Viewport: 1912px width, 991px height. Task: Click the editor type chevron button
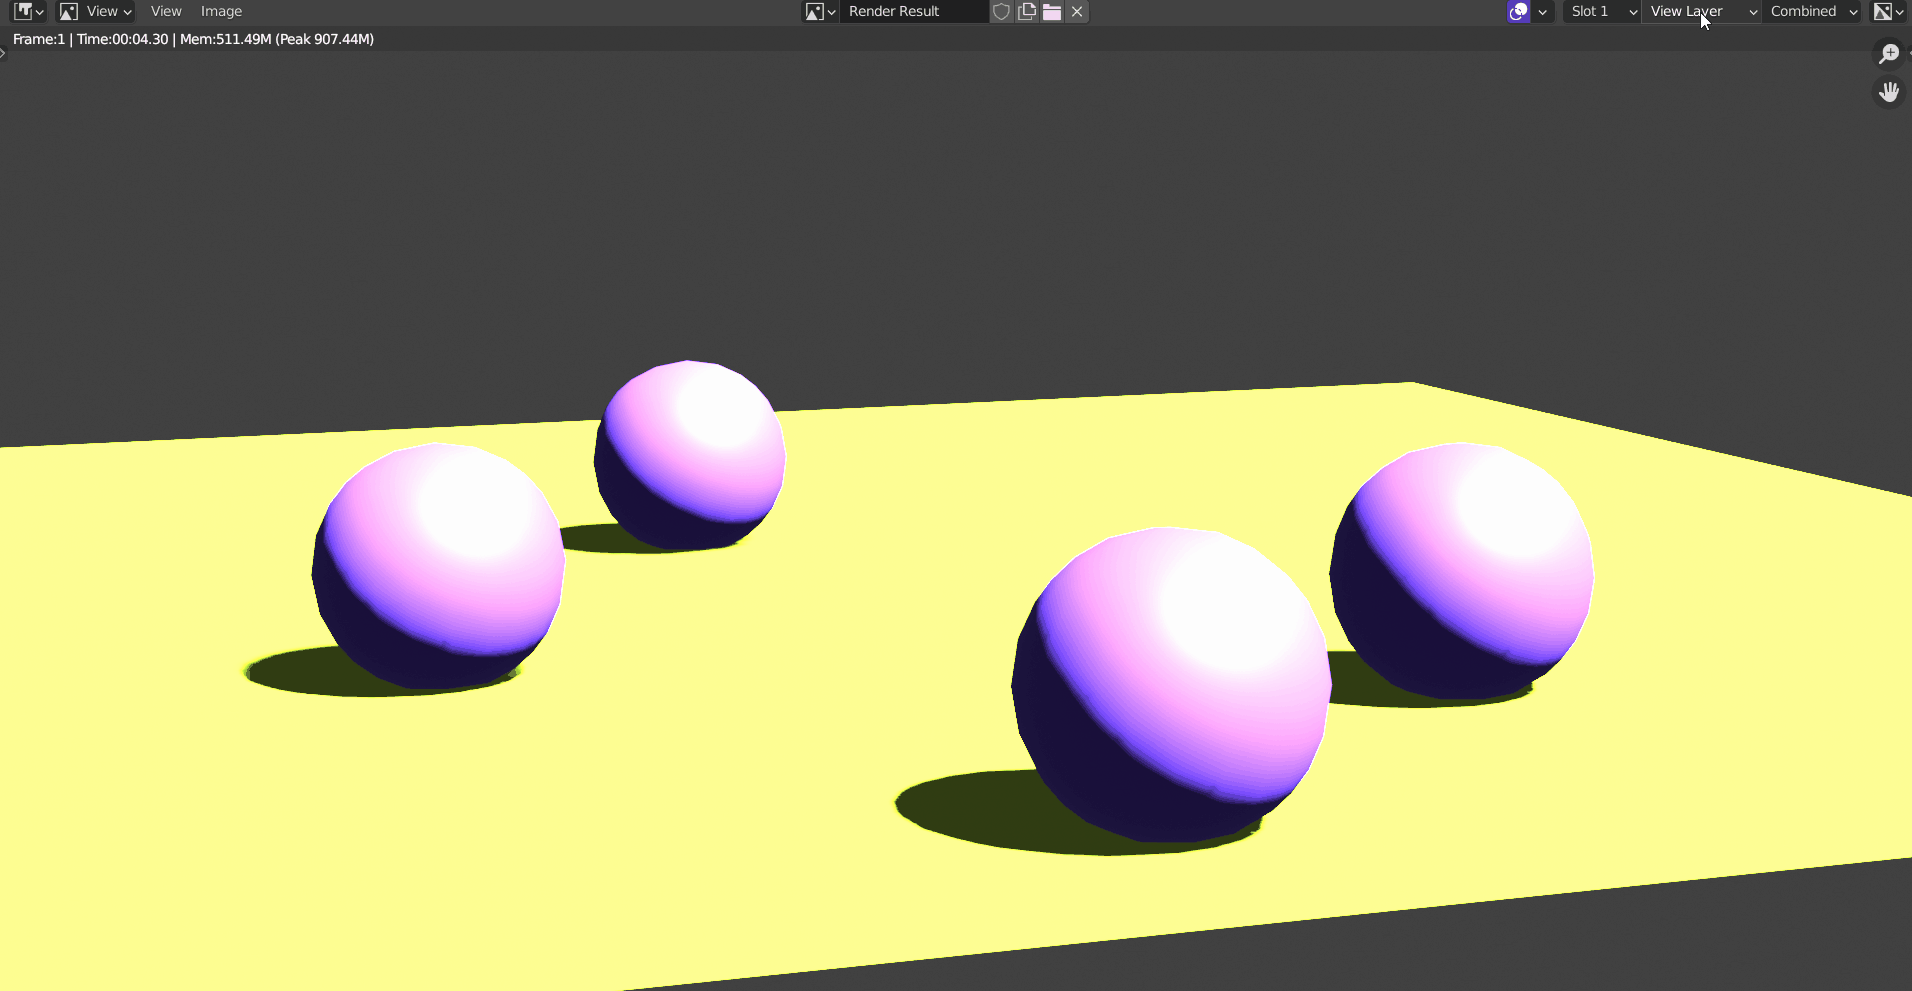tap(38, 11)
